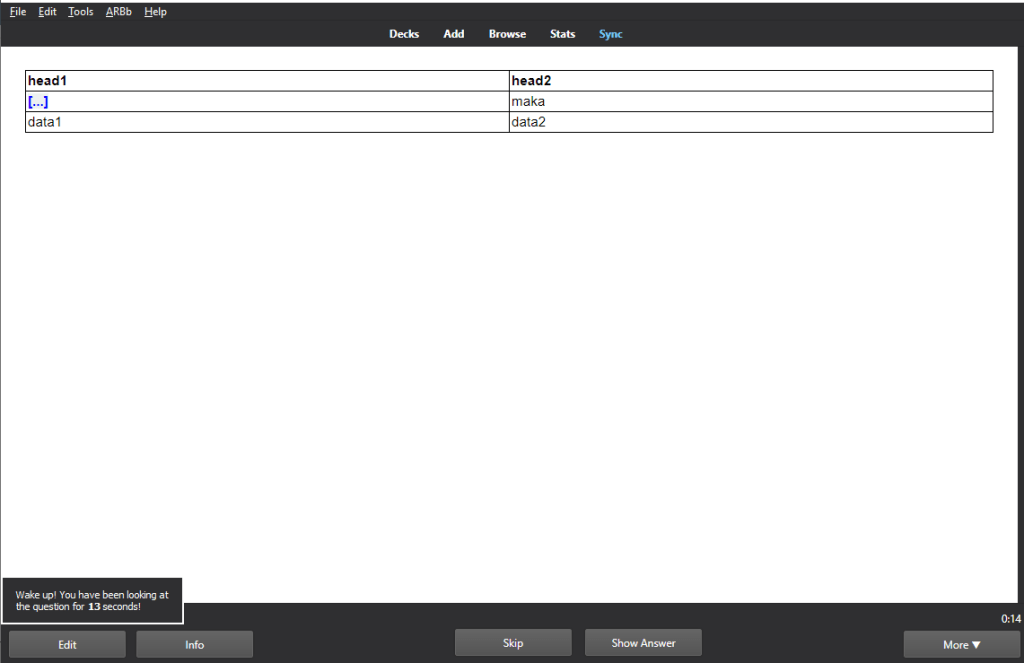The height and width of the screenshot is (663, 1024).
Task: Open the Edit menu
Action: pos(47,12)
